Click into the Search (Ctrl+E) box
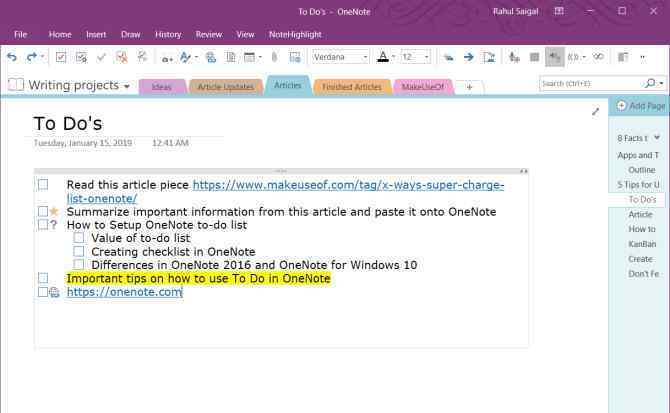Screen dimensions: 670x413 (592, 83)
